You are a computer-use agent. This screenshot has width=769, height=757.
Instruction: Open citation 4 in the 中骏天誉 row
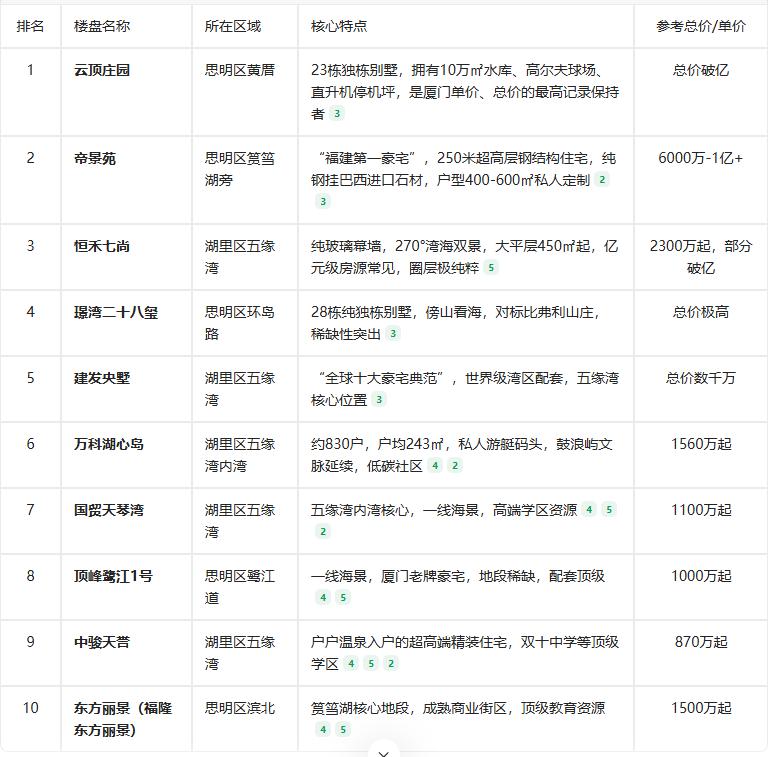(x=351, y=664)
